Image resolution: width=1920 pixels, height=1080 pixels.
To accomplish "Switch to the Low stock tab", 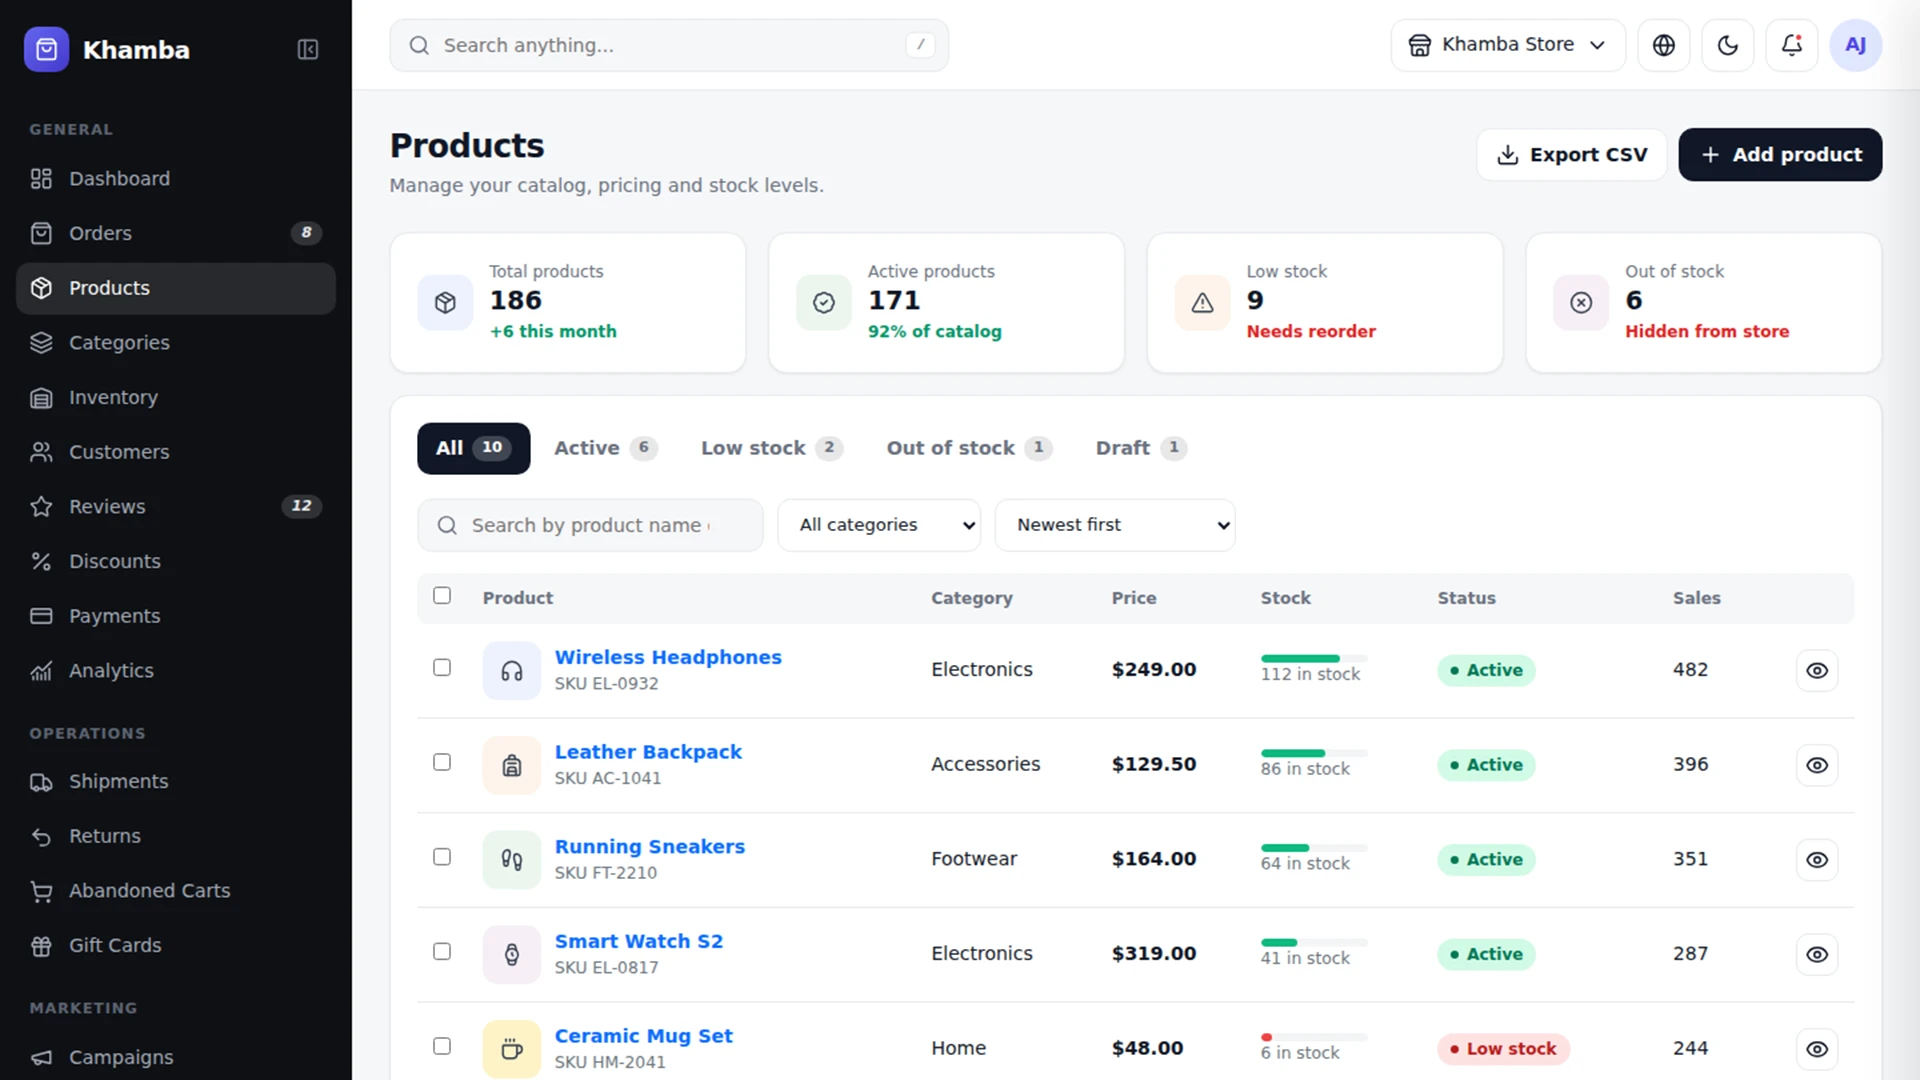I will tap(771, 448).
